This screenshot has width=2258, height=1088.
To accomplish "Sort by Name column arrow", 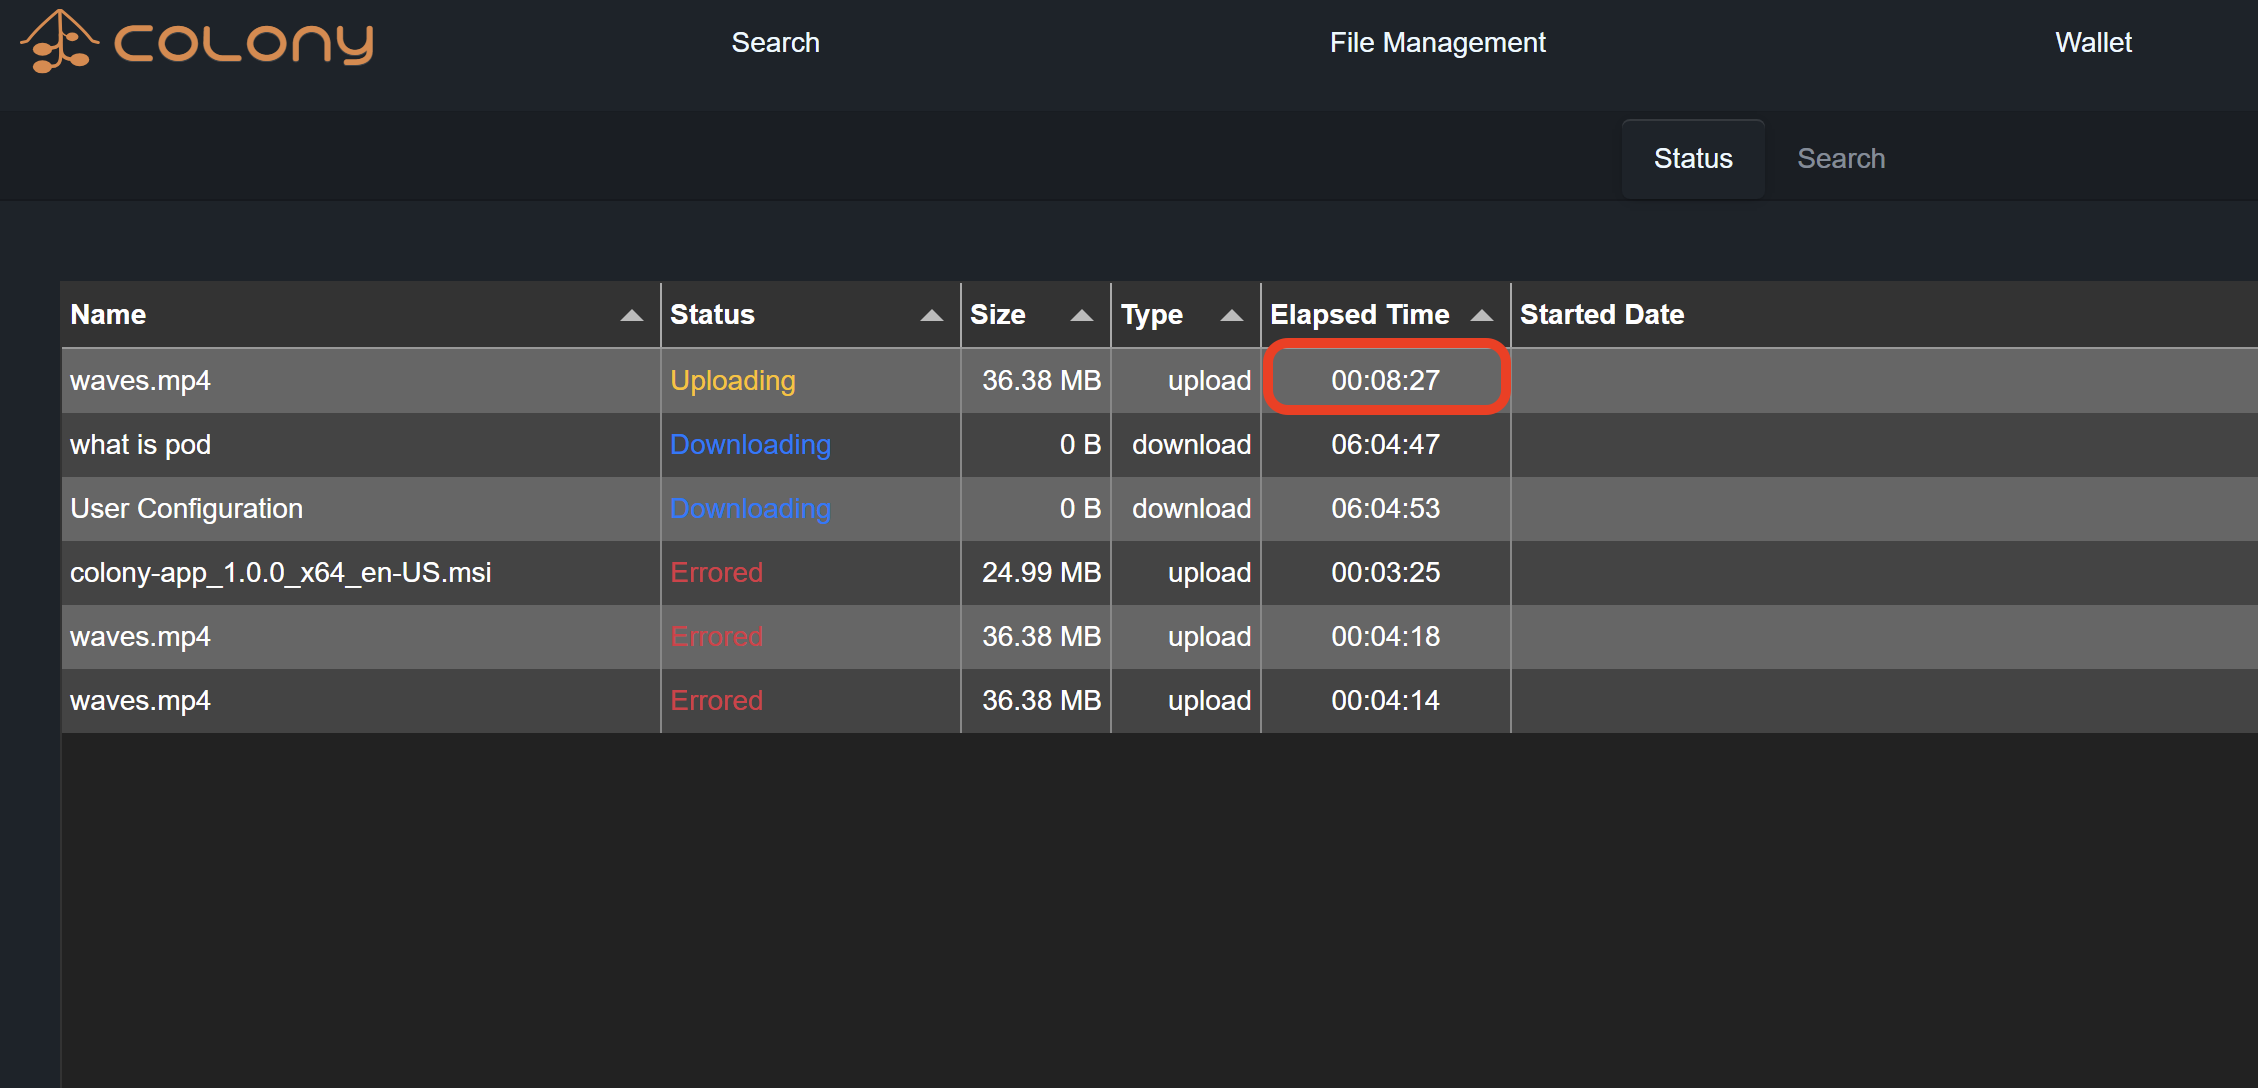I will pyautogui.click(x=631, y=315).
